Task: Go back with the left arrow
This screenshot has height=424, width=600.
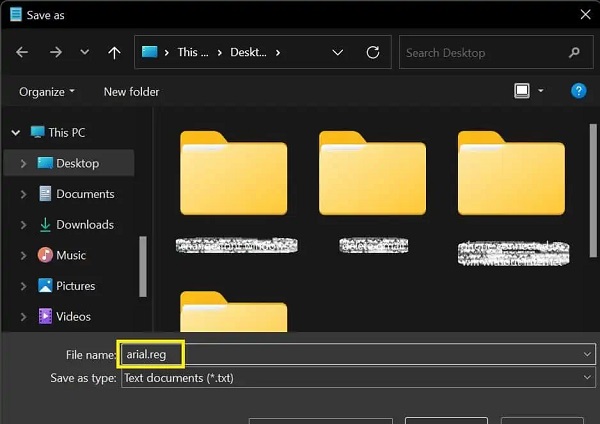Action: click(x=22, y=52)
